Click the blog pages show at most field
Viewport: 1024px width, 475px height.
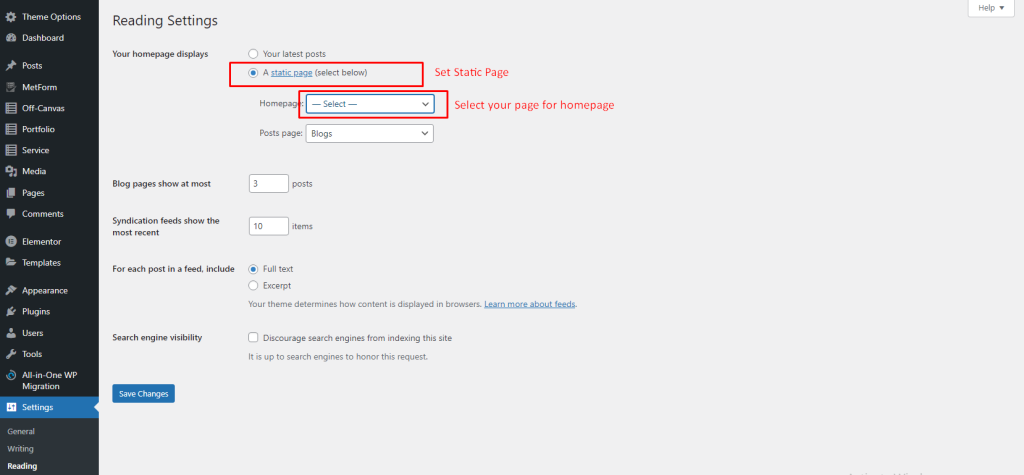point(267,184)
